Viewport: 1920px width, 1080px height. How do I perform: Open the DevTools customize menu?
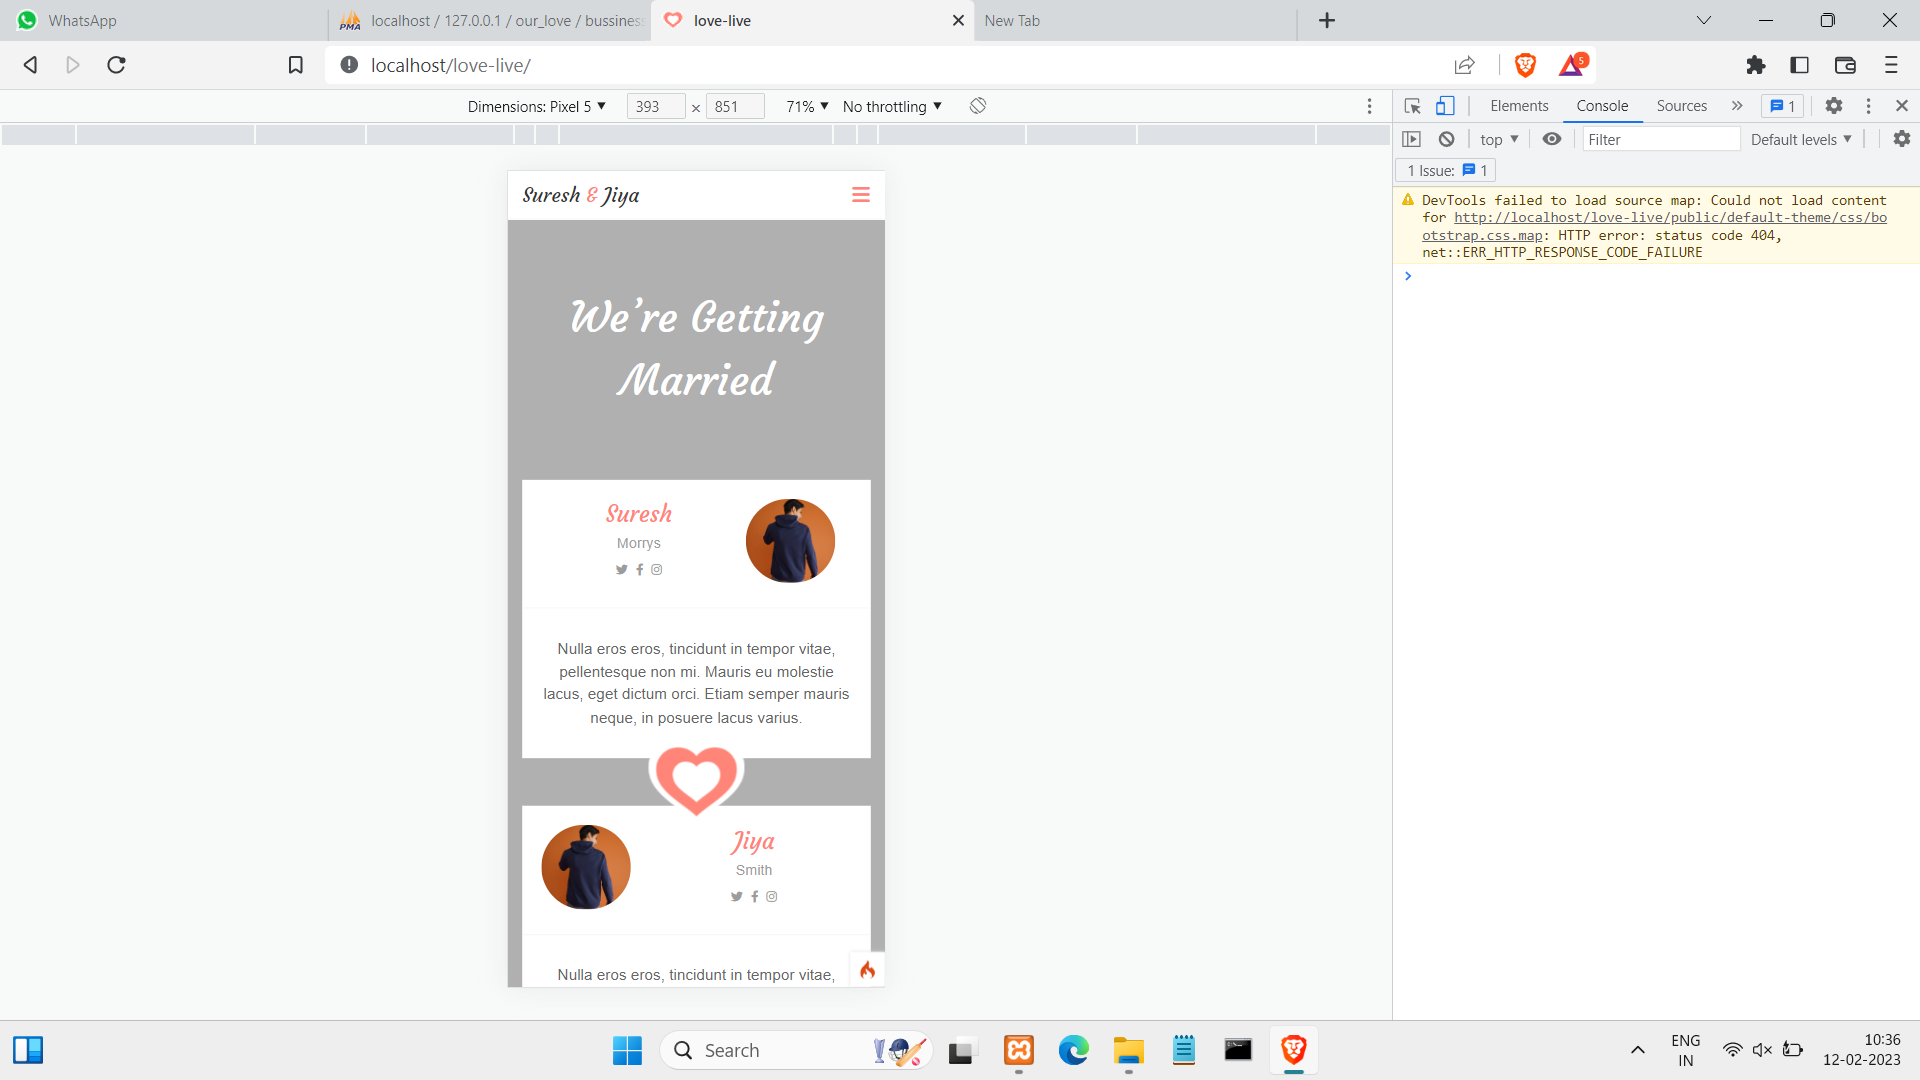pos(1868,106)
